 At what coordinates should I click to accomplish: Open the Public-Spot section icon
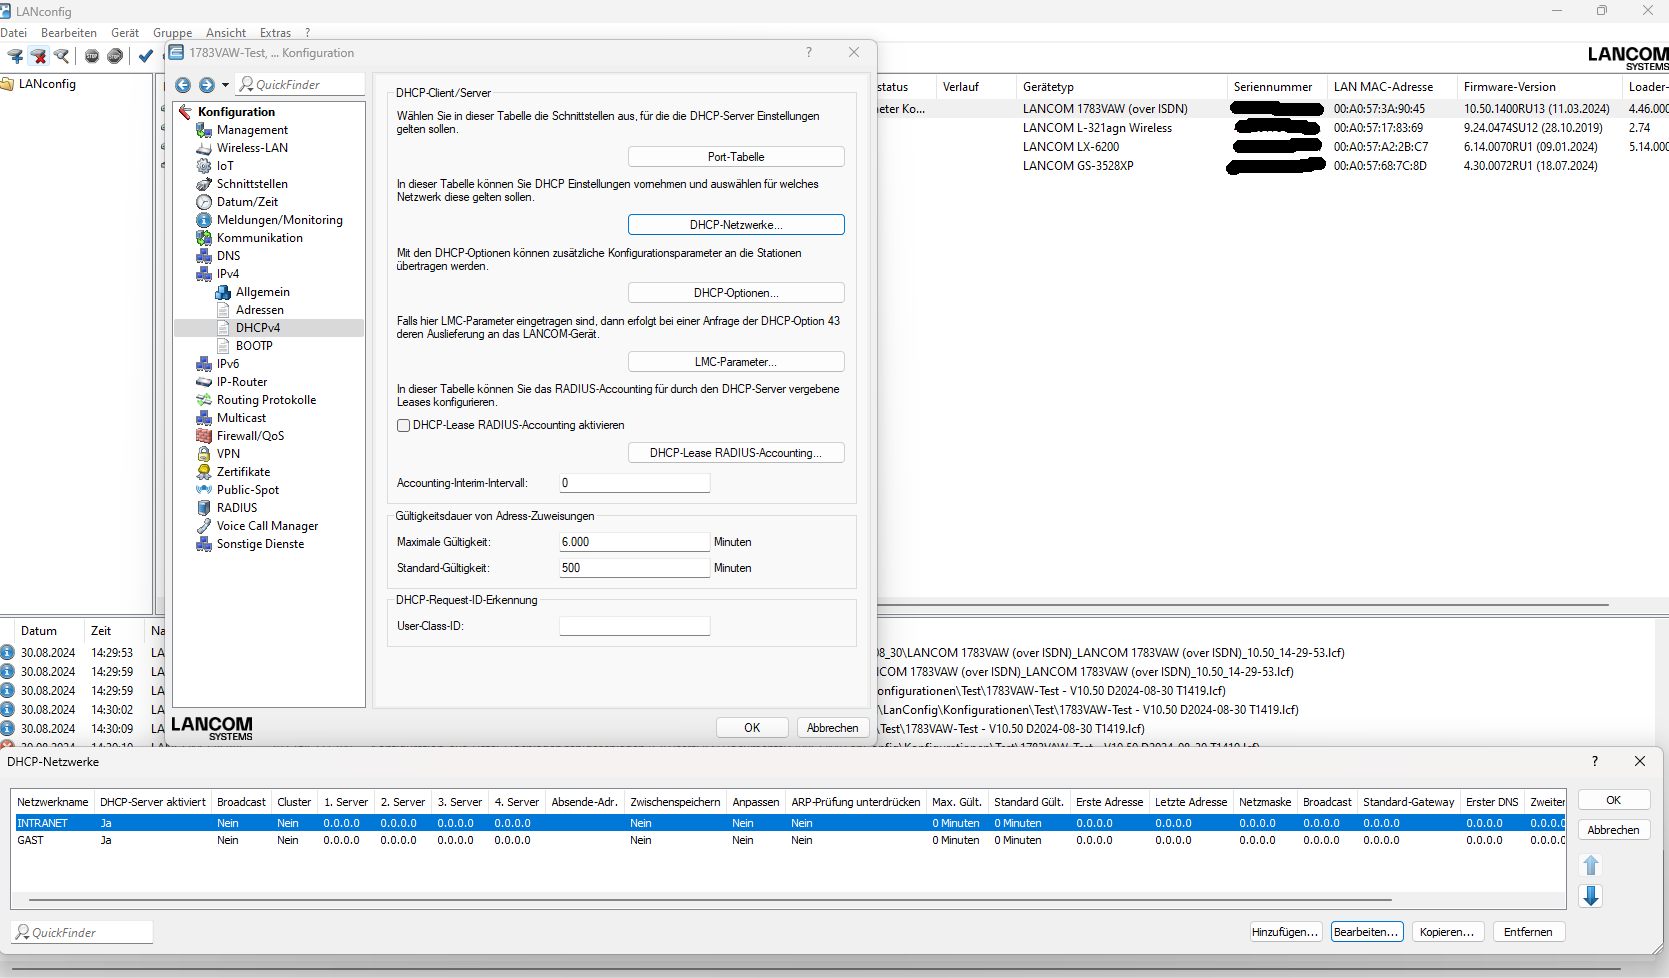(x=204, y=490)
